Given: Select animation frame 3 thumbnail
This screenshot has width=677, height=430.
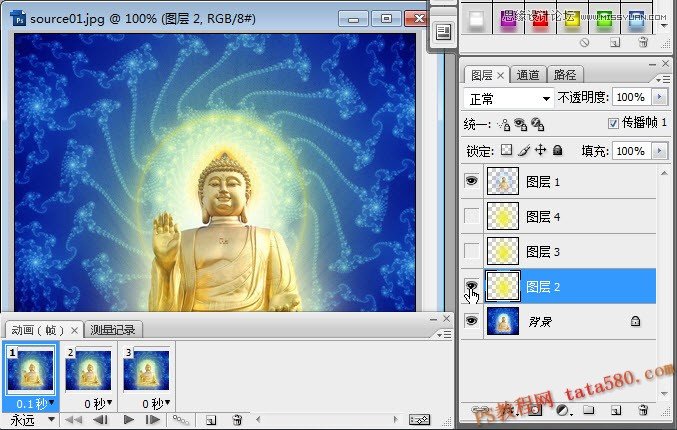Looking at the screenshot, I should coord(146,370).
